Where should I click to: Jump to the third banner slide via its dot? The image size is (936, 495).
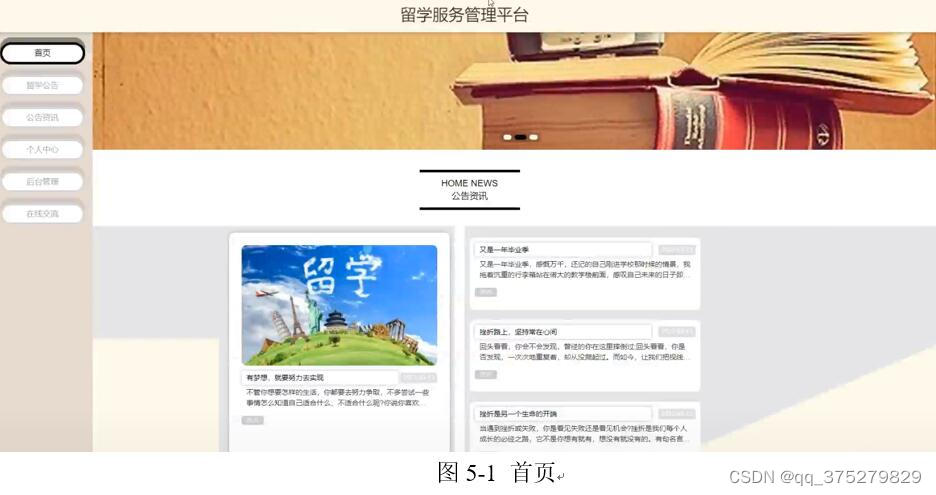(x=534, y=137)
